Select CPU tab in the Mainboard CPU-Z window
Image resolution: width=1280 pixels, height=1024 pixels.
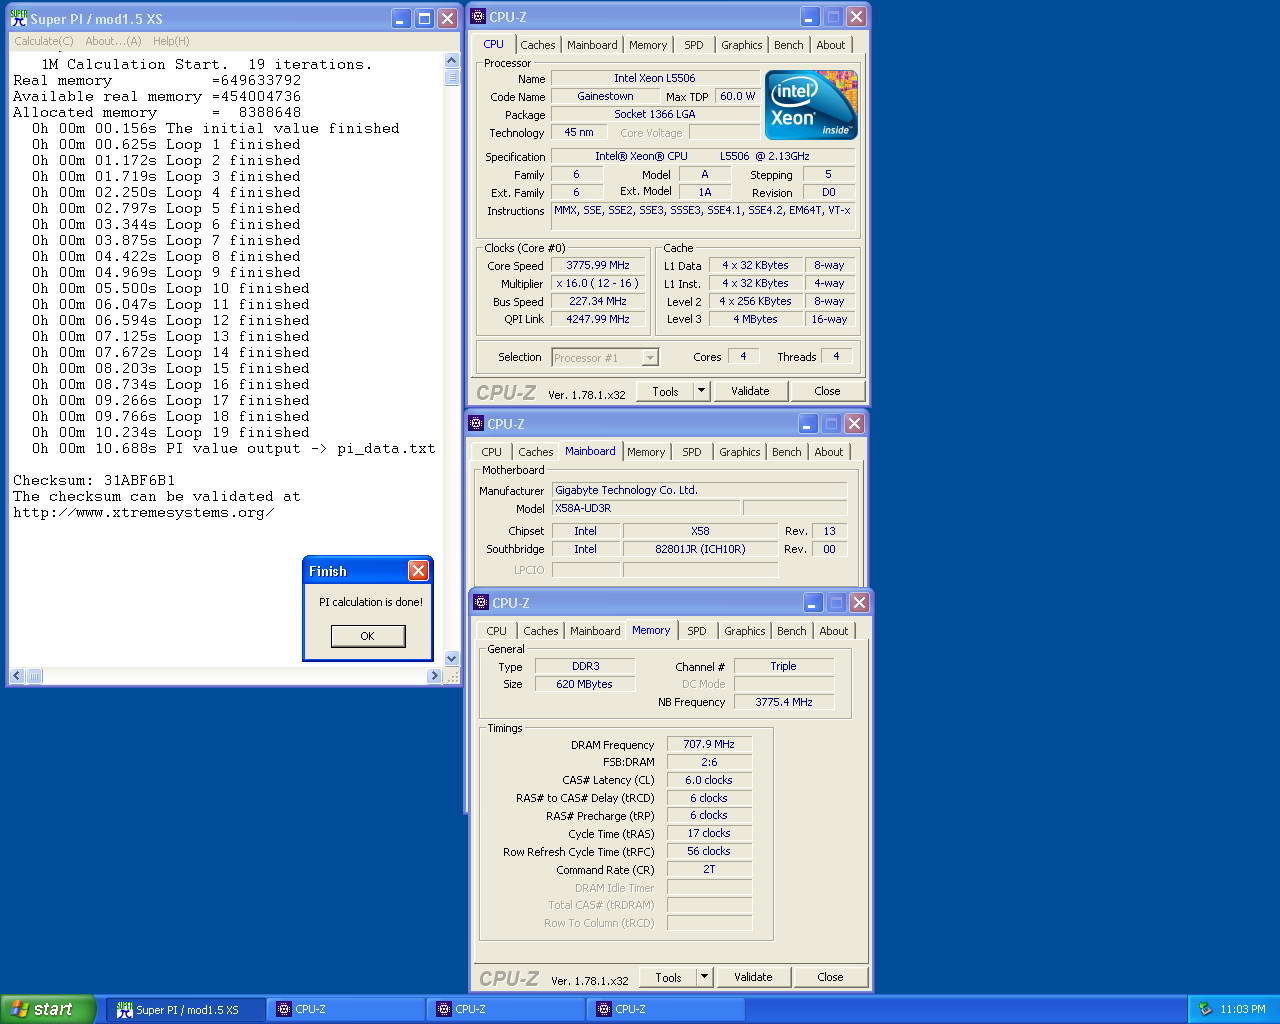coord(492,452)
